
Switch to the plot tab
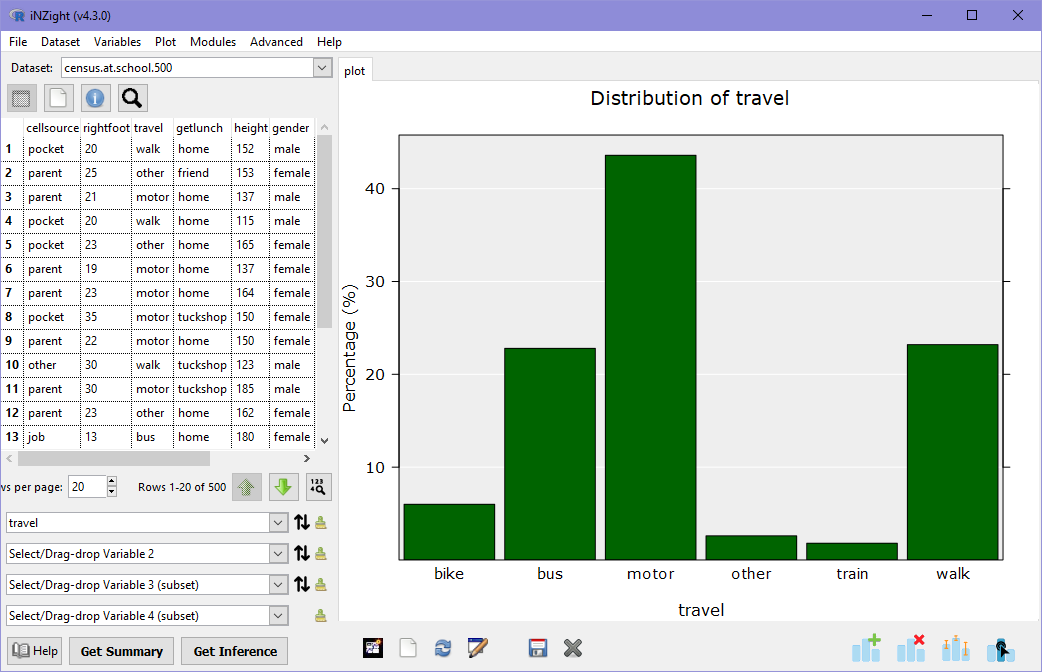[x=355, y=70]
